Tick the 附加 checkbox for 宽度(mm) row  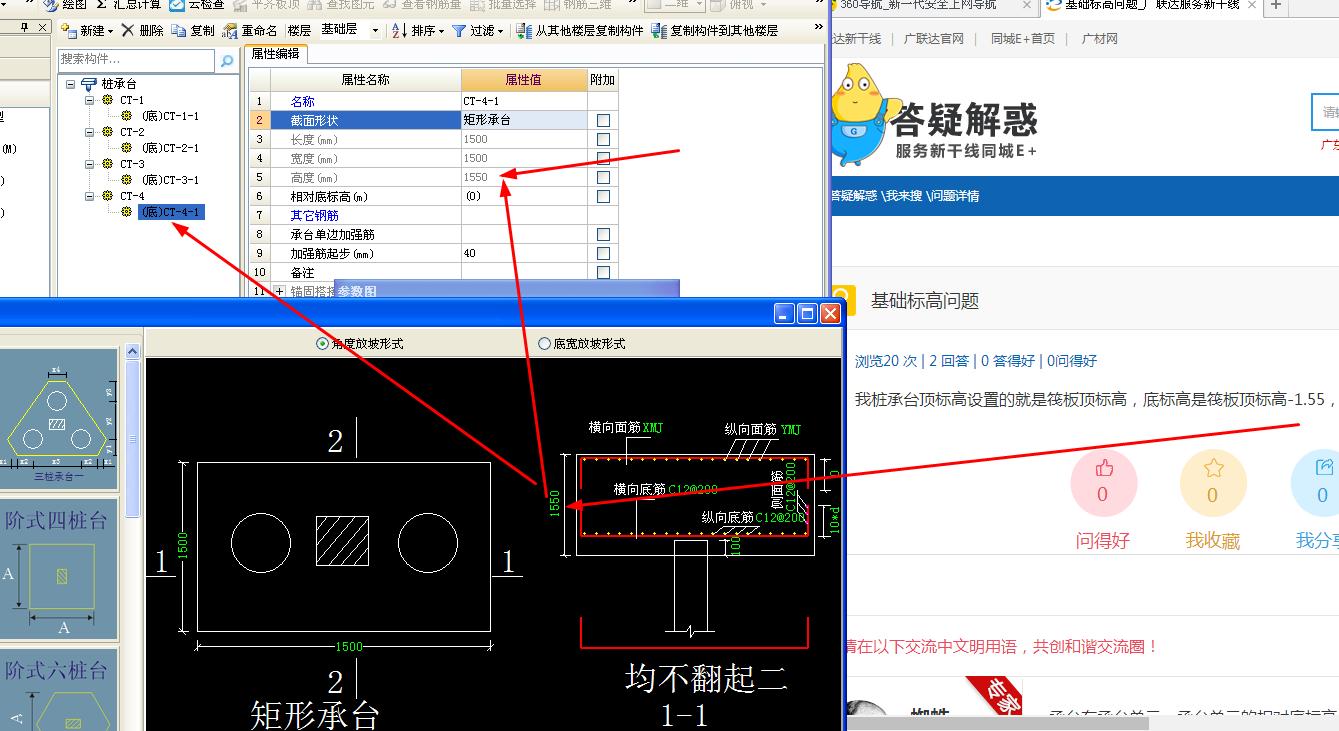(x=603, y=159)
